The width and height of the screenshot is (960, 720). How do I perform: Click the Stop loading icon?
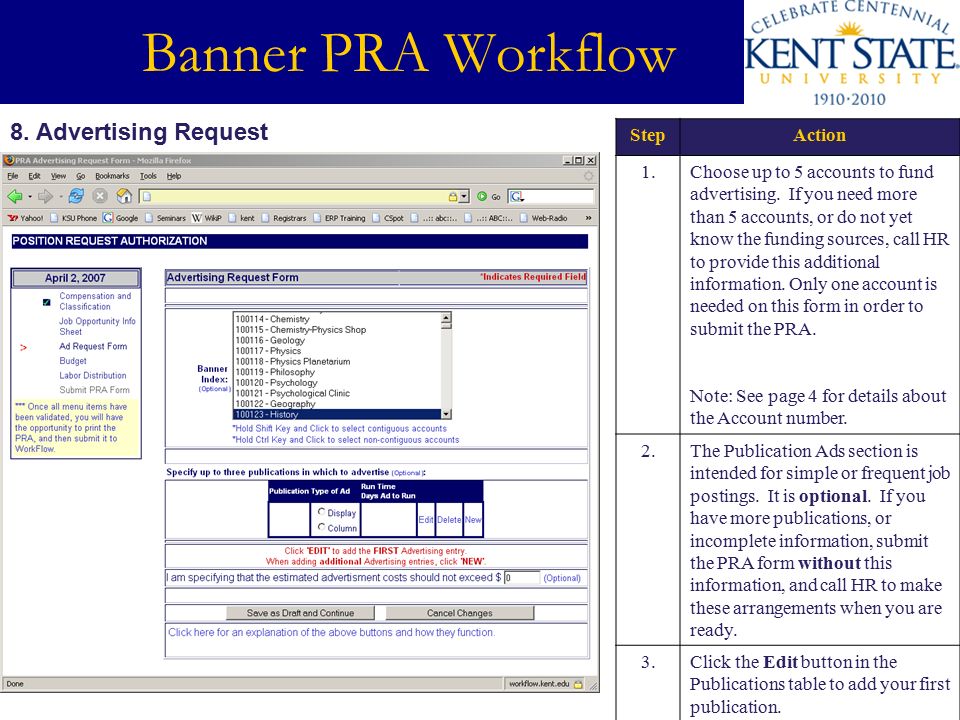tap(100, 196)
